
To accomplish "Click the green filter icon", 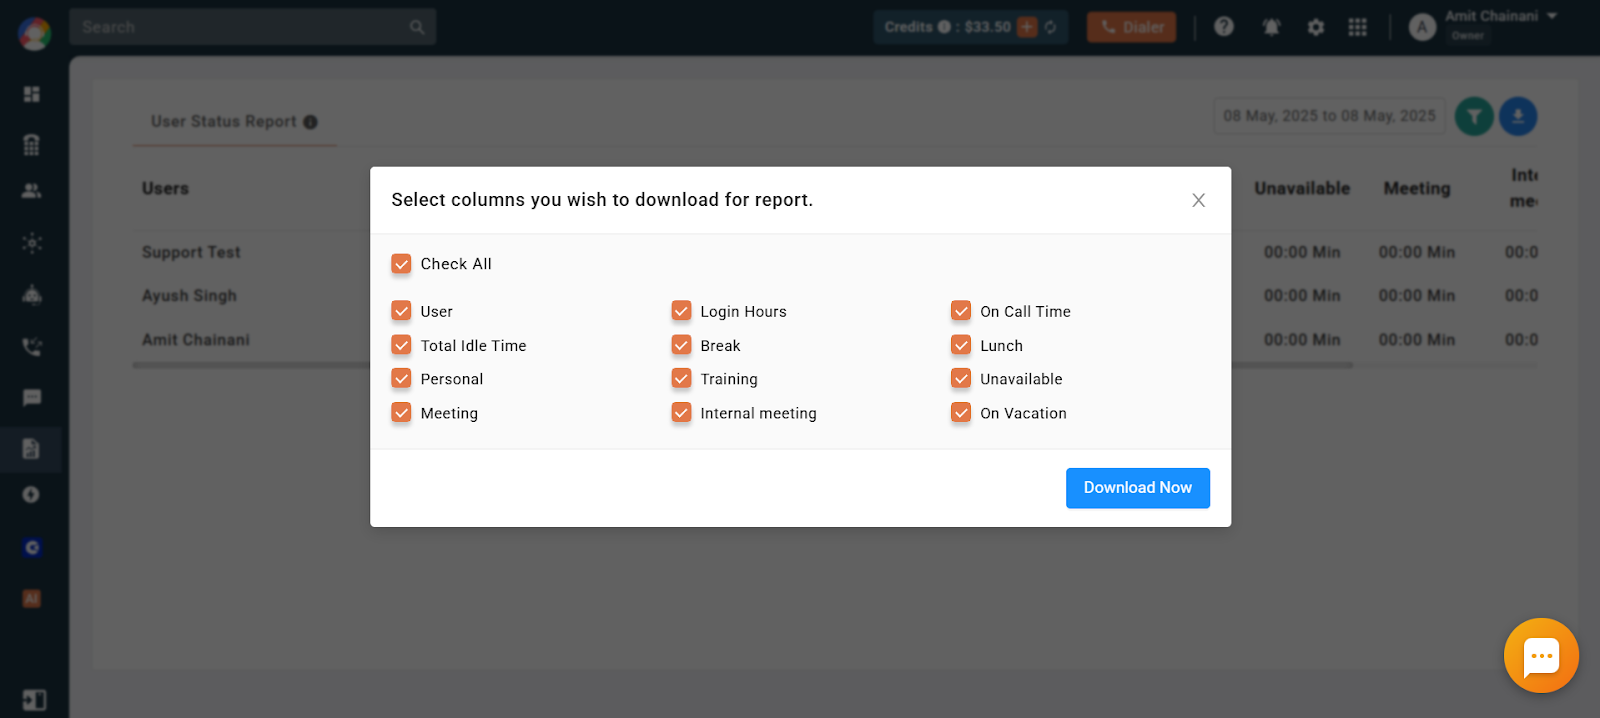I will (x=1474, y=117).
